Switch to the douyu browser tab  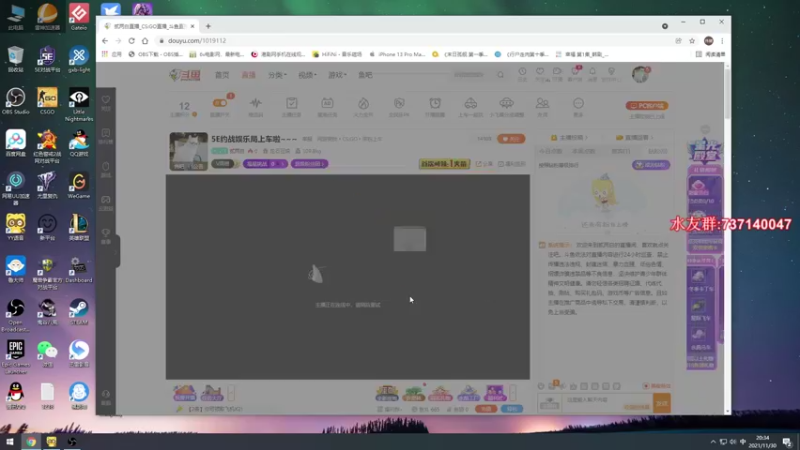[149, 26]
